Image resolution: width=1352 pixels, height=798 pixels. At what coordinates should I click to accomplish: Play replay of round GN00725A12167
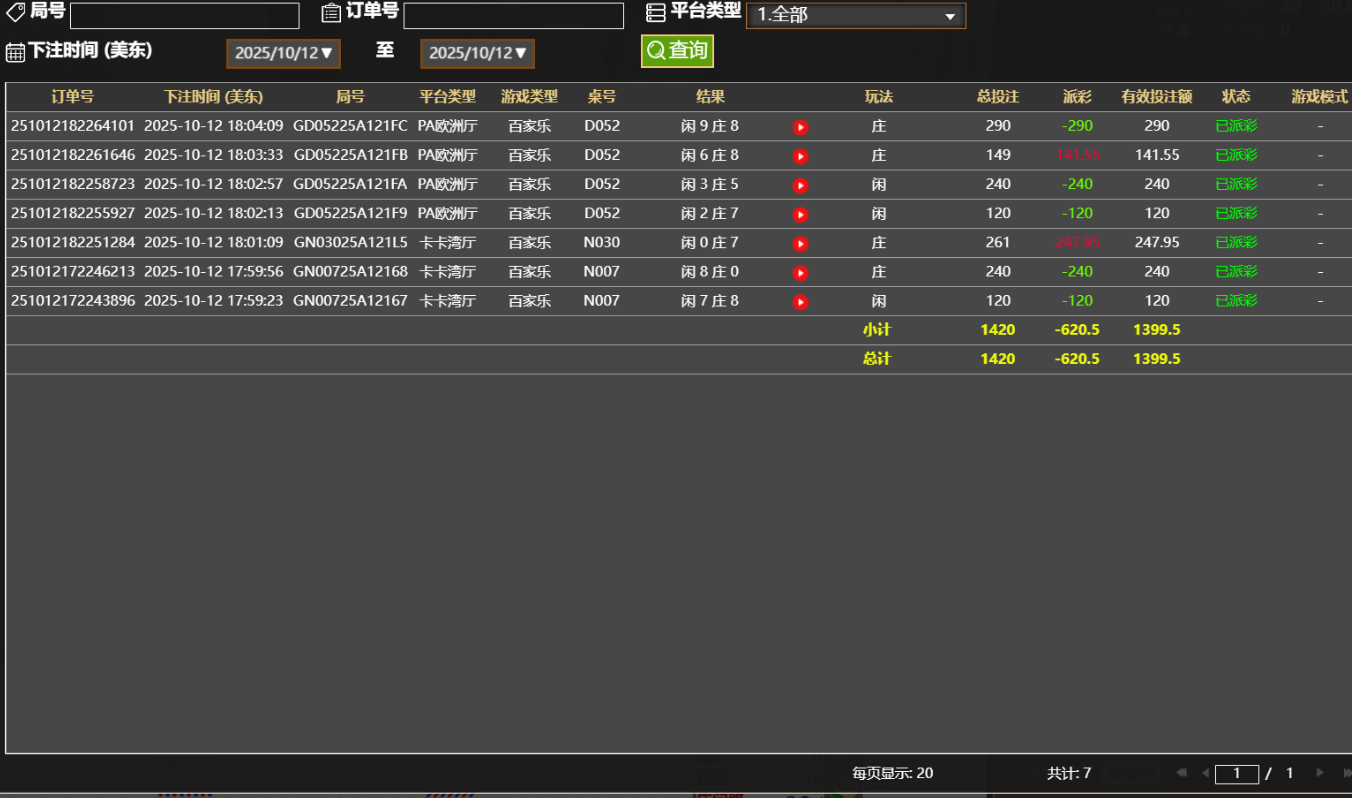click(800, 300)
